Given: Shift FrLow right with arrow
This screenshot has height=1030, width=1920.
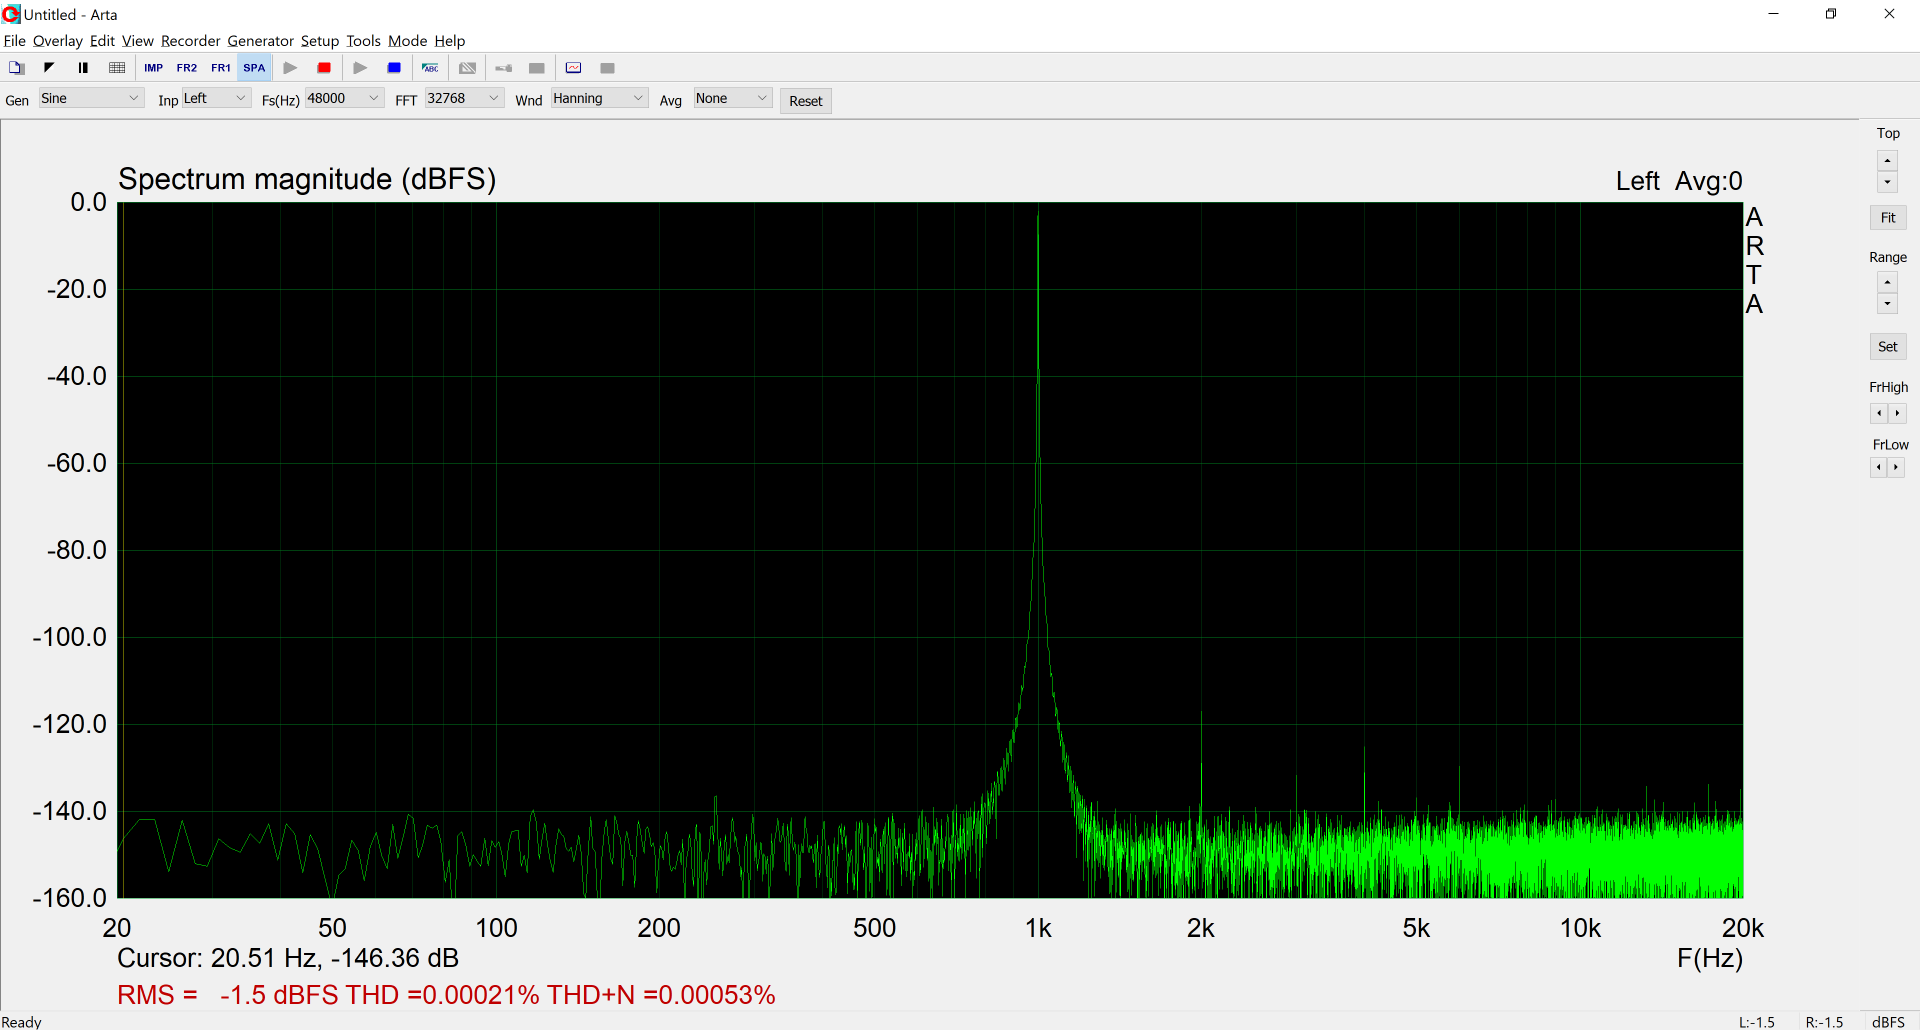Looking at the screenshot, I should [1896, 467].
